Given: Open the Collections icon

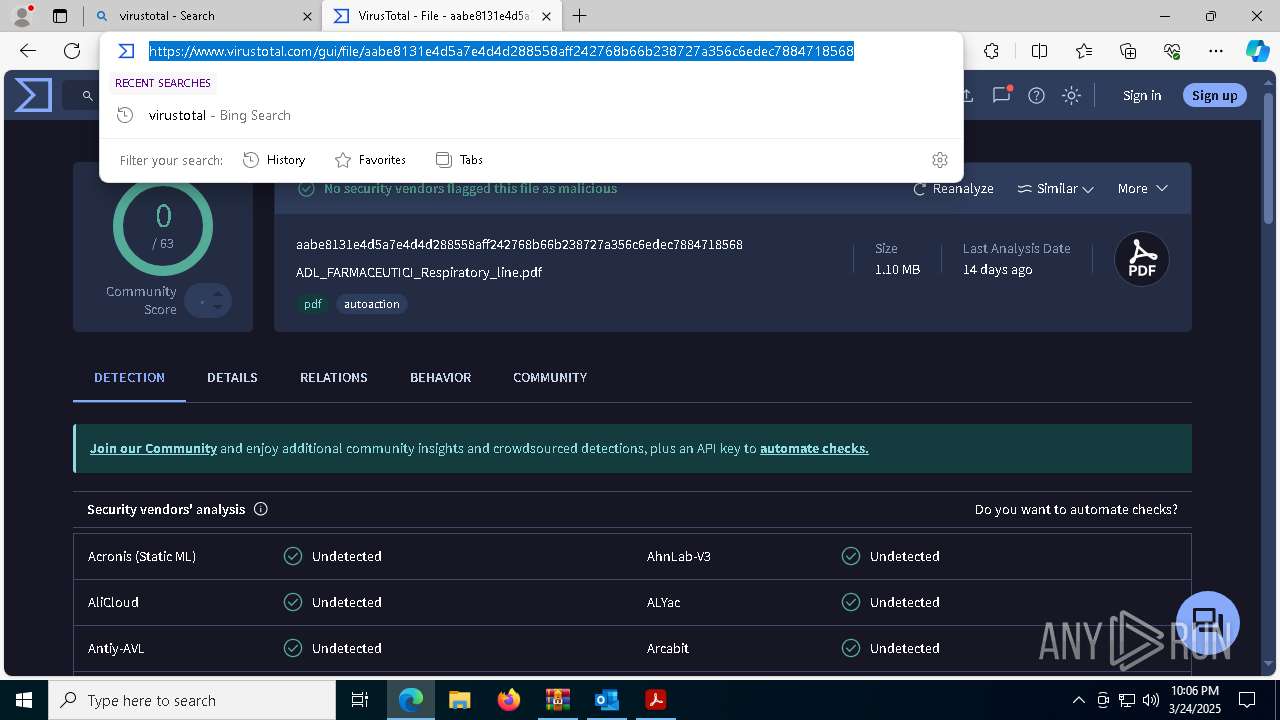Looking at the screenshot, I should click(1128, 51).
